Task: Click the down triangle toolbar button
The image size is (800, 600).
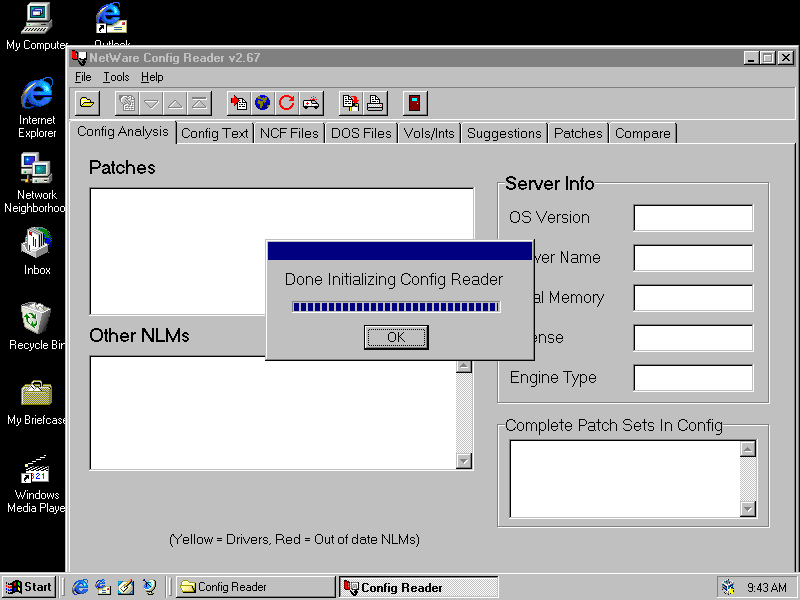Action: tap(151, 103)
